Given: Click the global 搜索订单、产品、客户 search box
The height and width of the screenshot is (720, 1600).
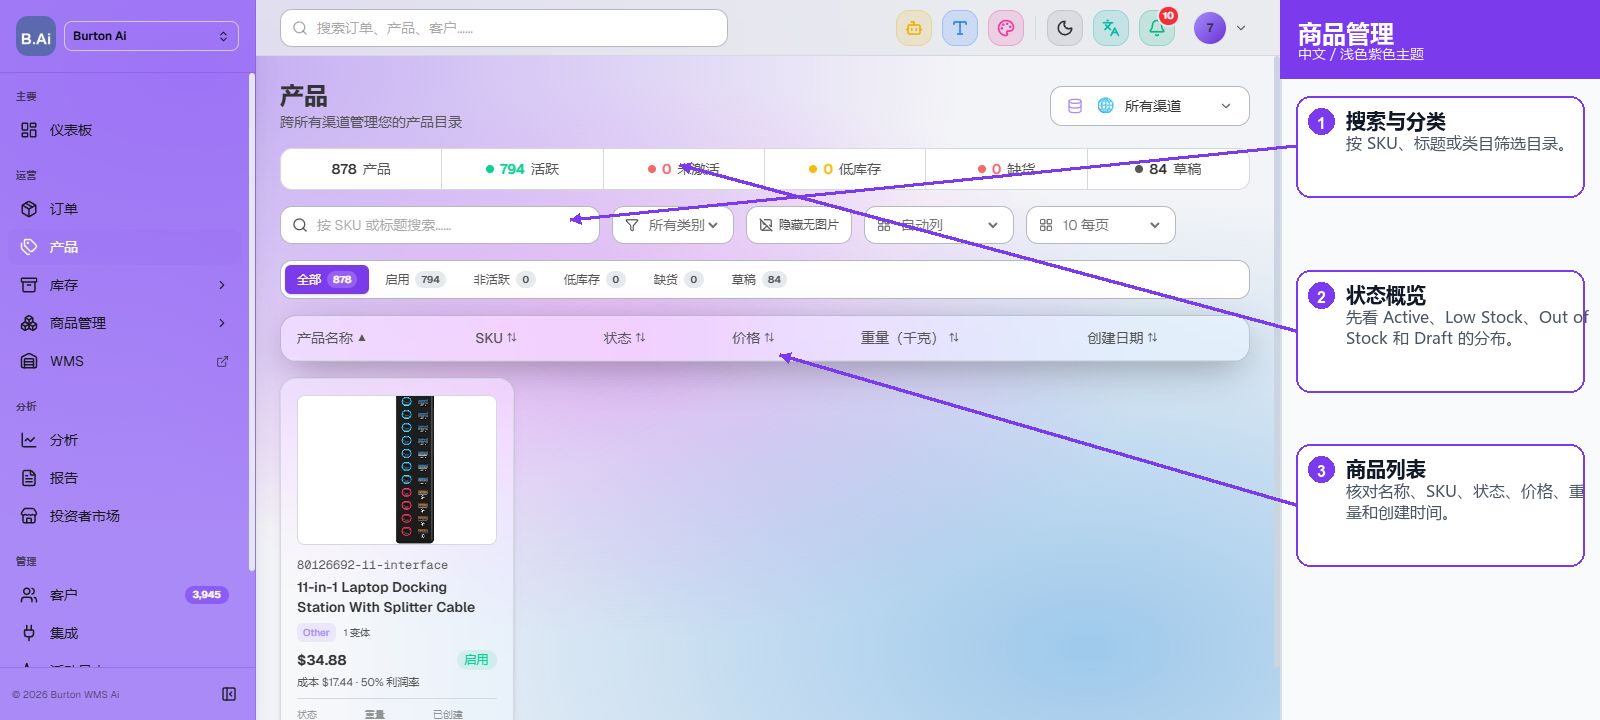Looking at the screenshot, I should pos(504,28).
